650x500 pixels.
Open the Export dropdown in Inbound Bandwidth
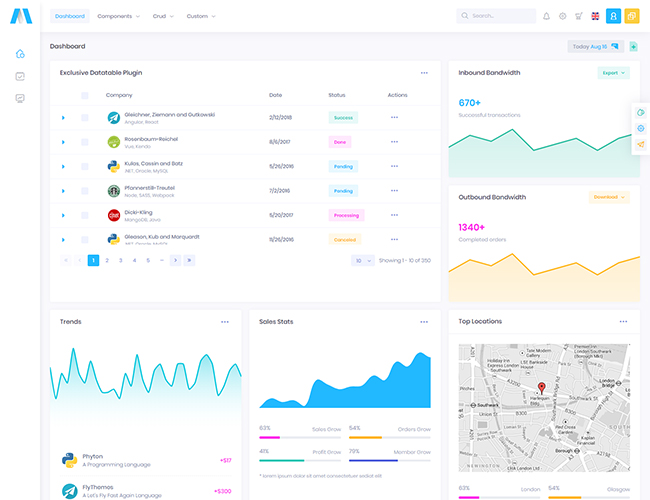tap(613, 73)
